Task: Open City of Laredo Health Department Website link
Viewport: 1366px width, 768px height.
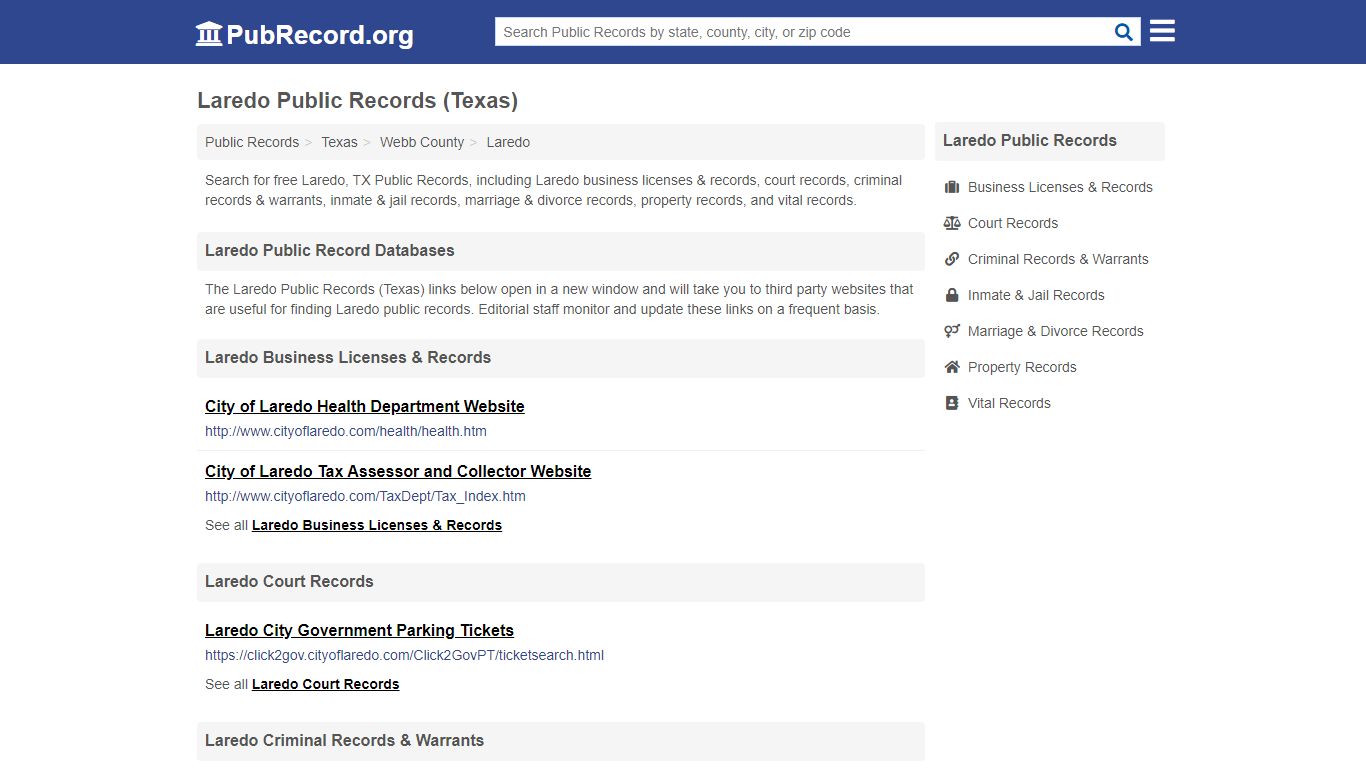Action: tap(365, 406)
